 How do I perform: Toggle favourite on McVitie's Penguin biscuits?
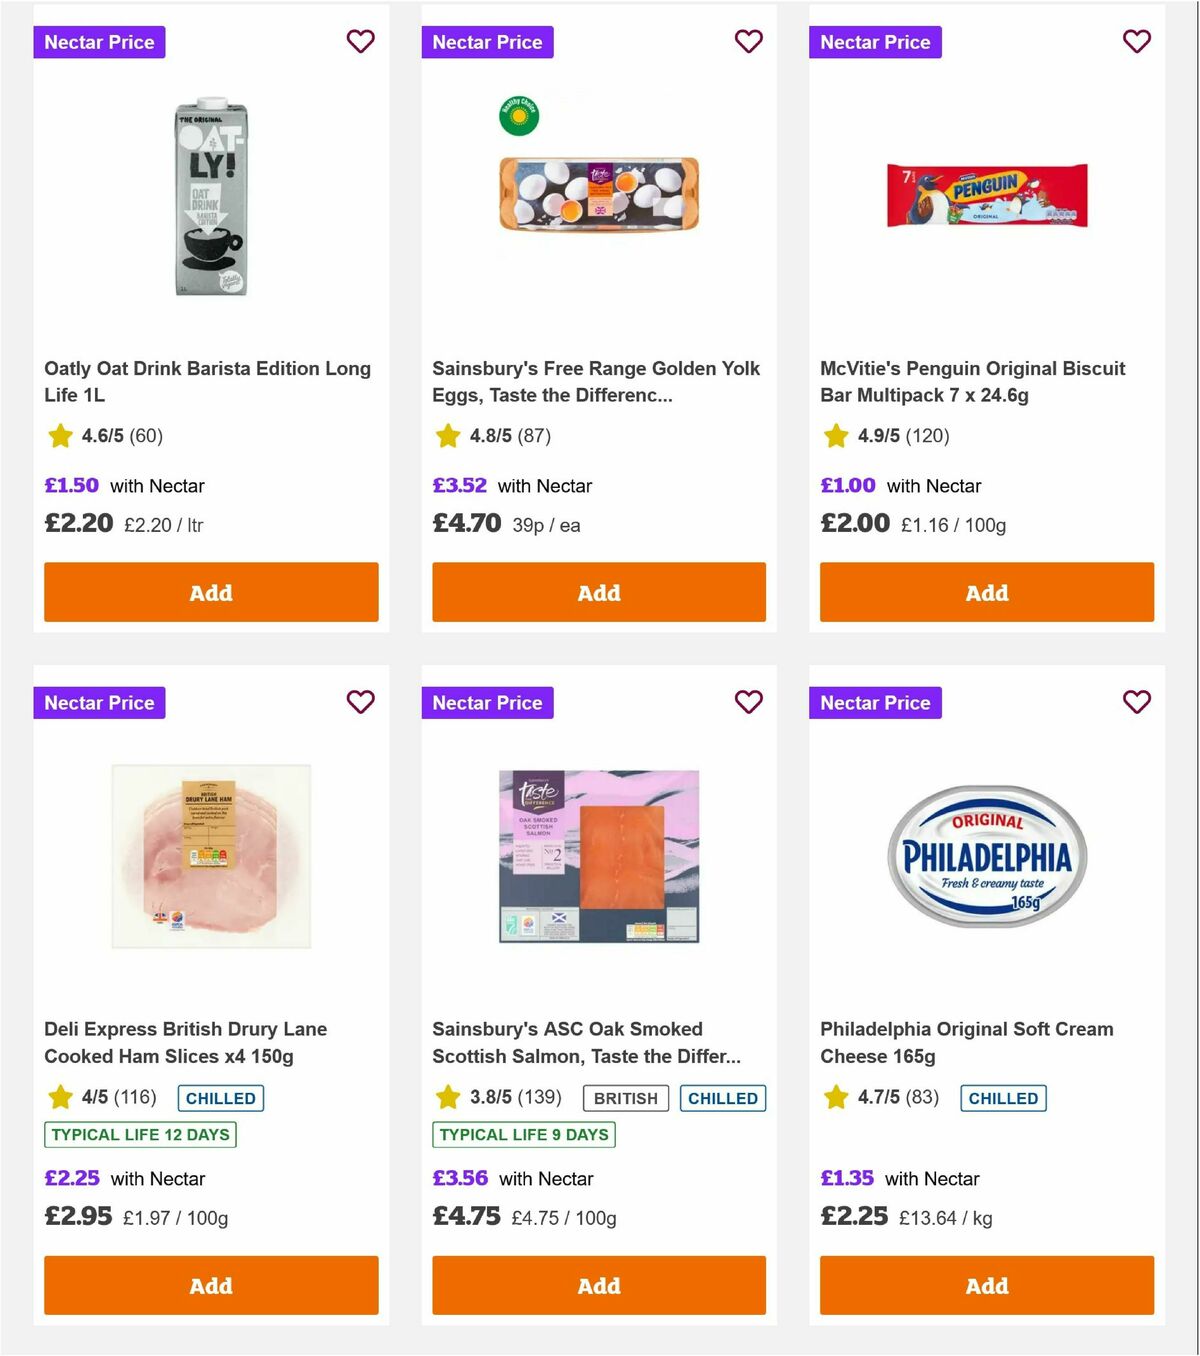(1136, 42)
